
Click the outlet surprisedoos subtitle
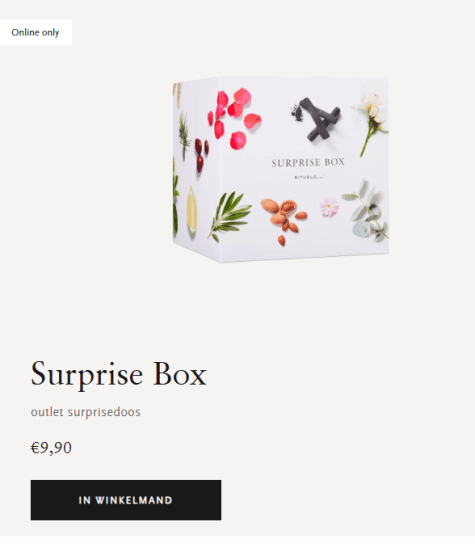tap(85, 412)
